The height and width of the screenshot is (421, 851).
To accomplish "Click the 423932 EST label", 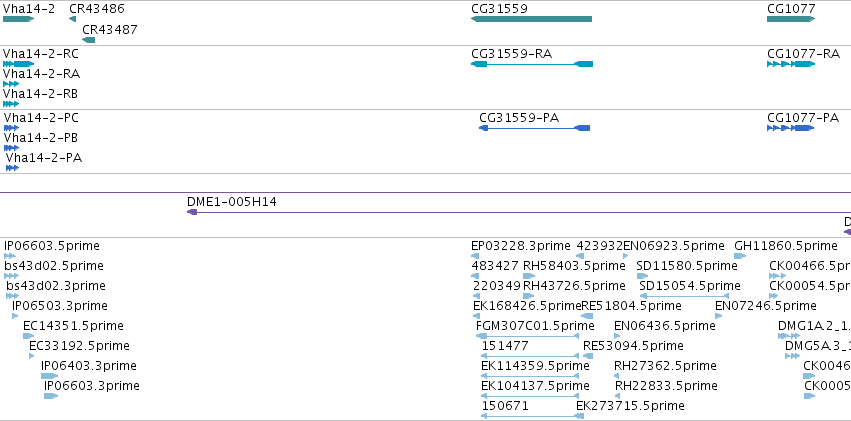I will (x=599, y=246).
